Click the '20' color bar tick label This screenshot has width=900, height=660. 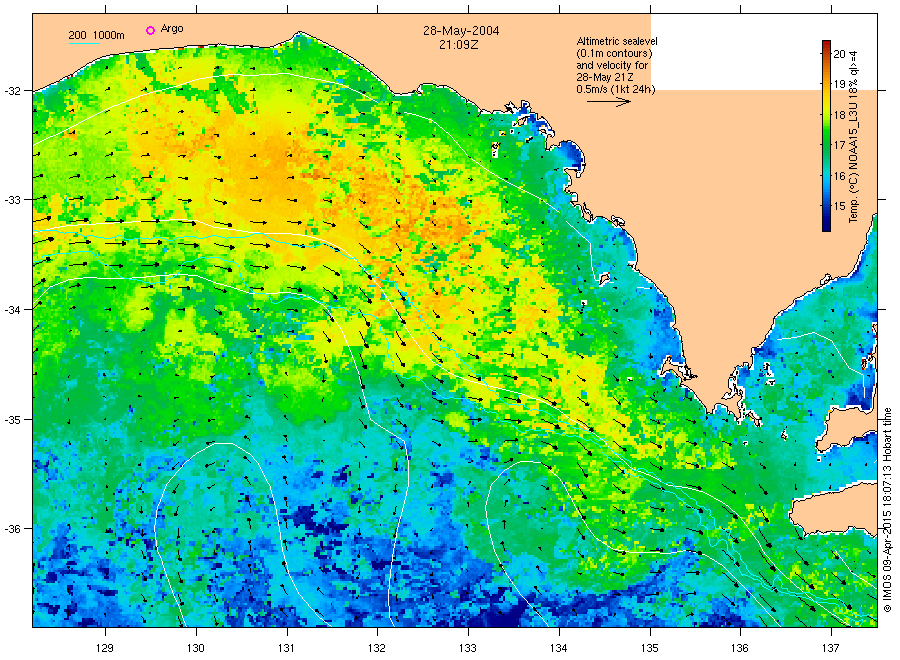[839, 55]
